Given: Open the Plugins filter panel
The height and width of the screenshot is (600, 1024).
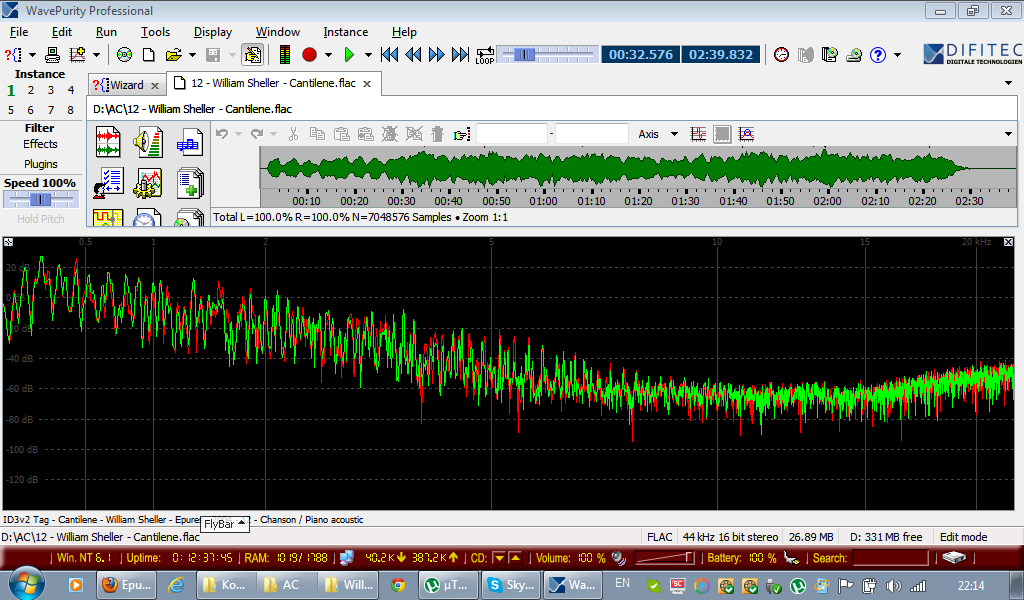Looking at the screenshot, I should click(40, 164).
